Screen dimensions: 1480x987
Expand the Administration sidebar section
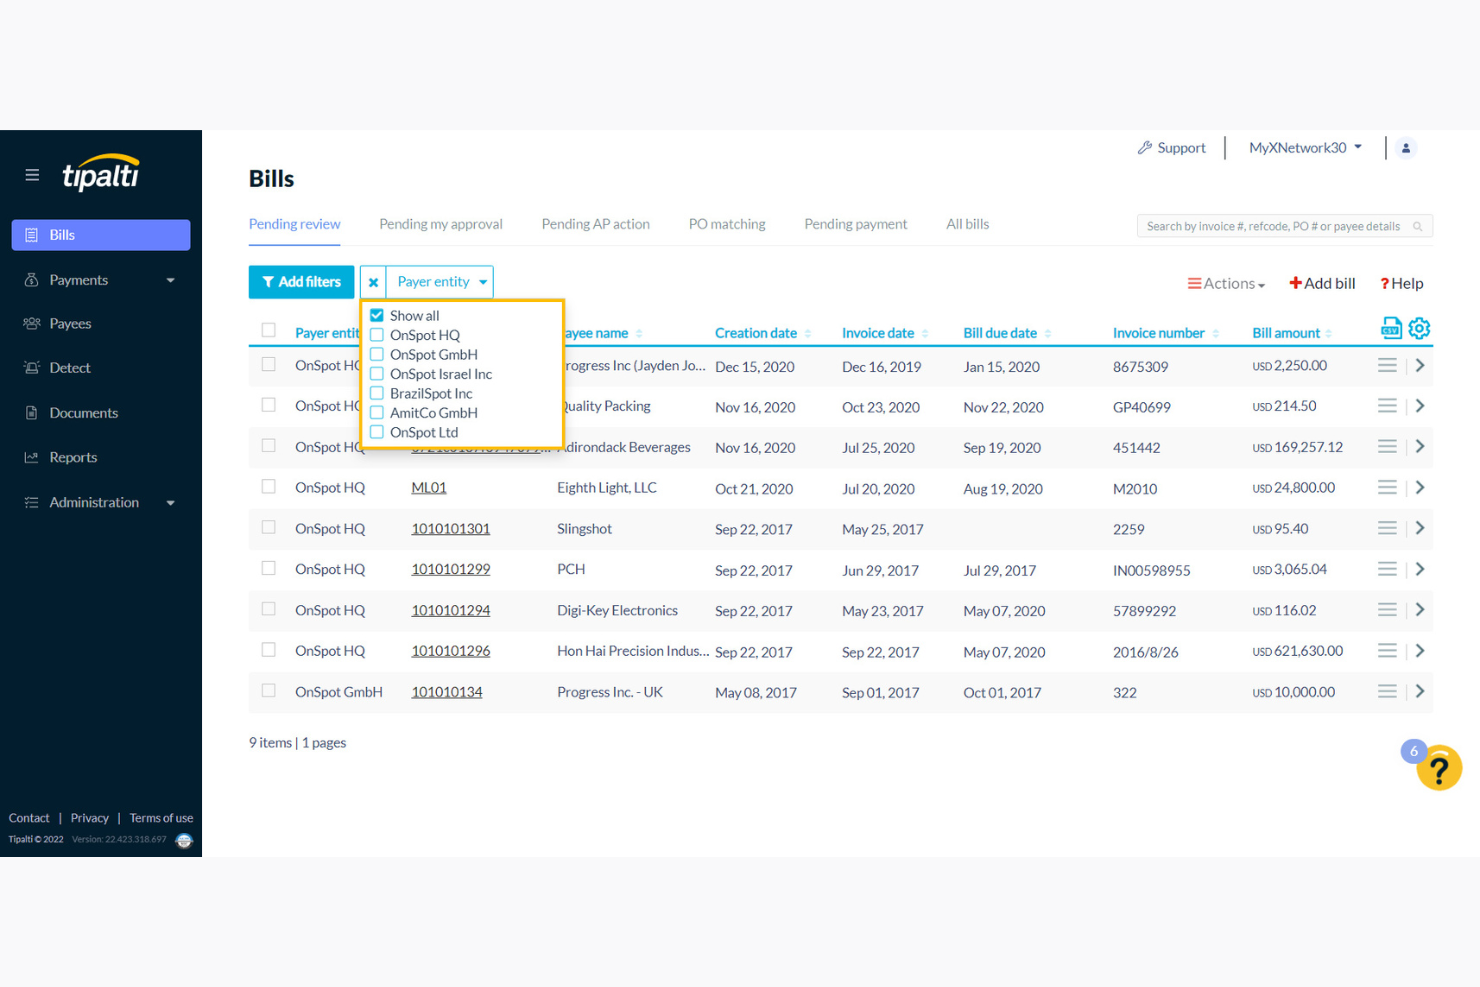(101, 502)
